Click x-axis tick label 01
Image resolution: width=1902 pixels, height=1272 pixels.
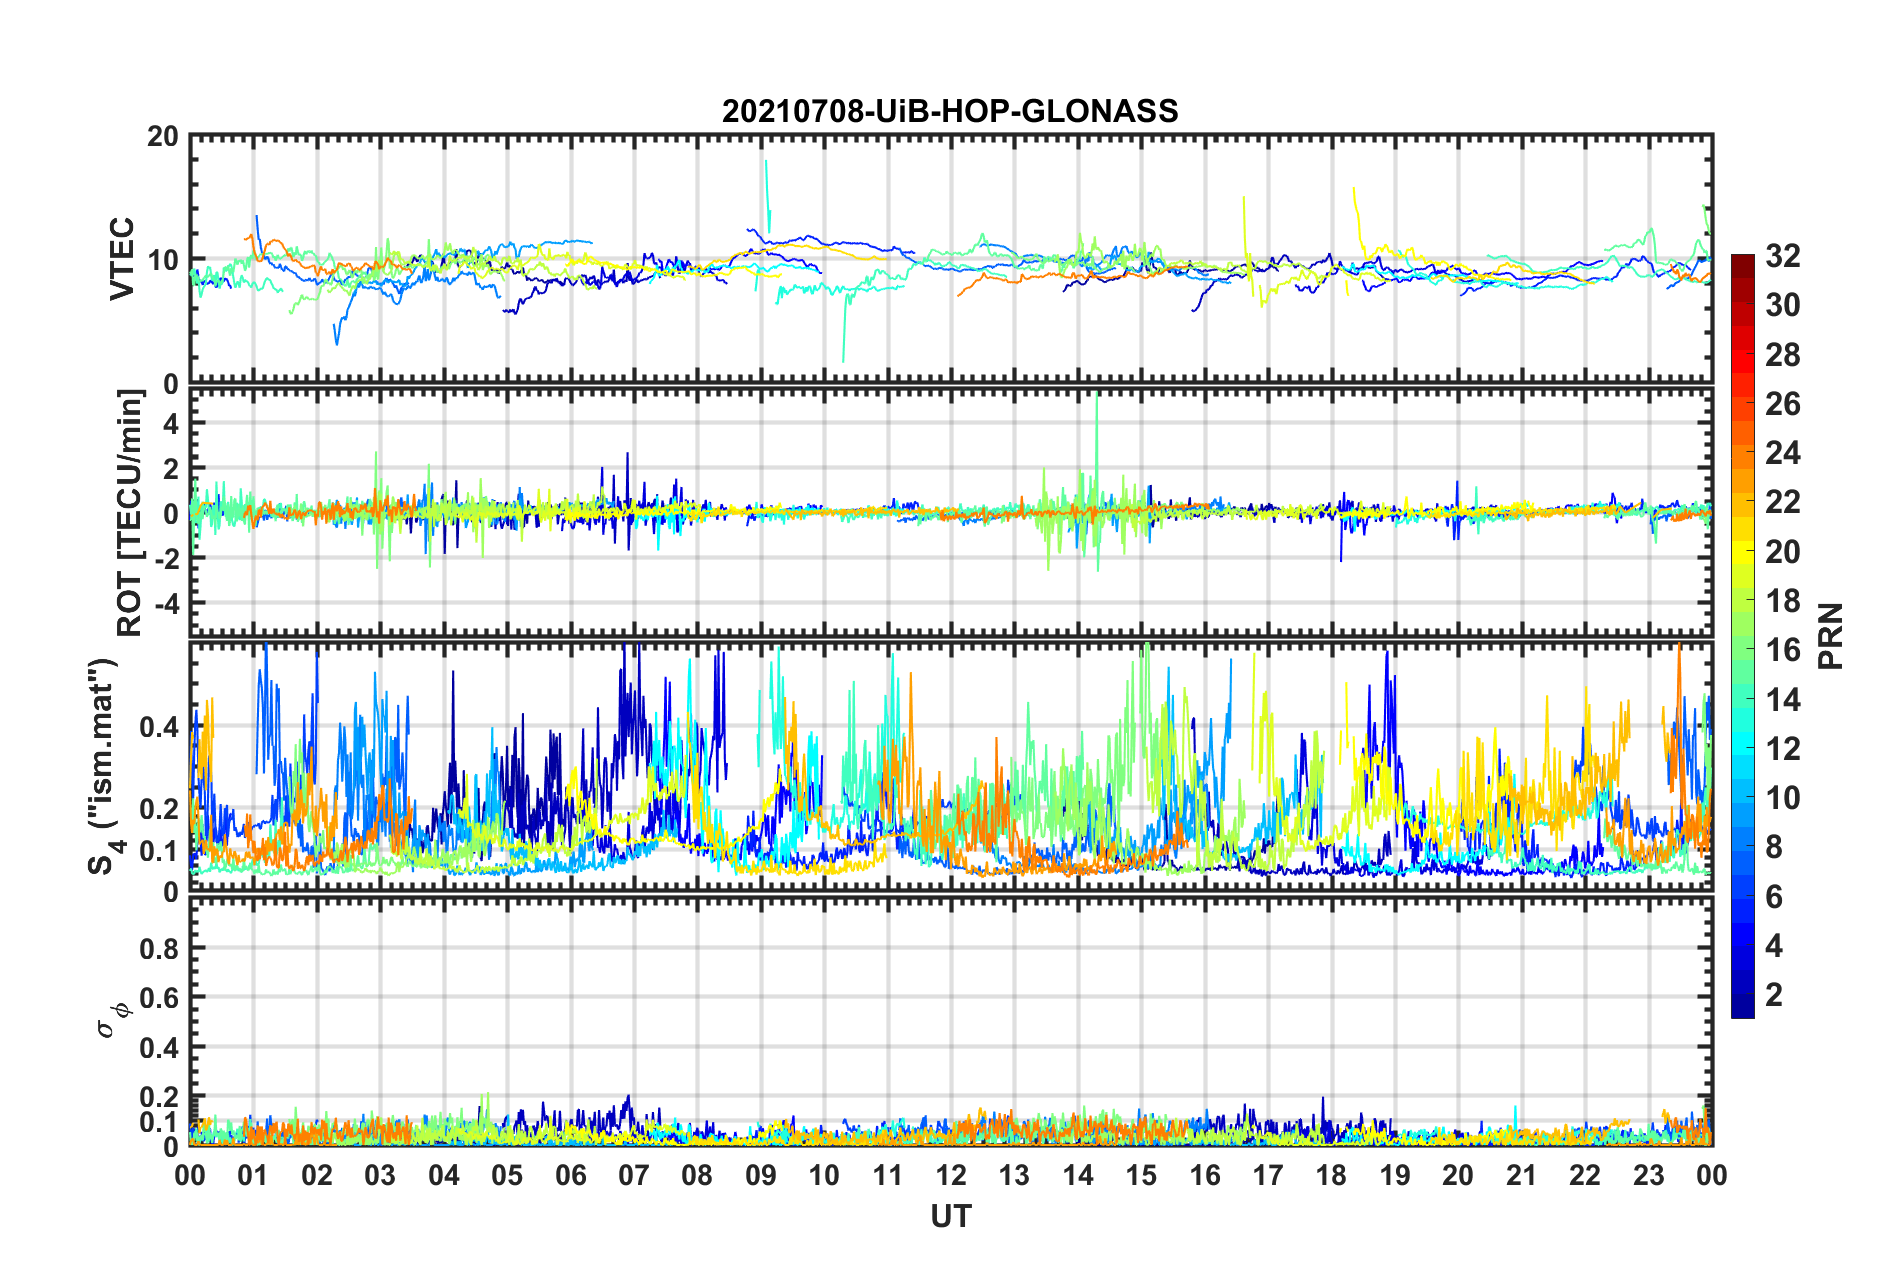point(253,1175)
